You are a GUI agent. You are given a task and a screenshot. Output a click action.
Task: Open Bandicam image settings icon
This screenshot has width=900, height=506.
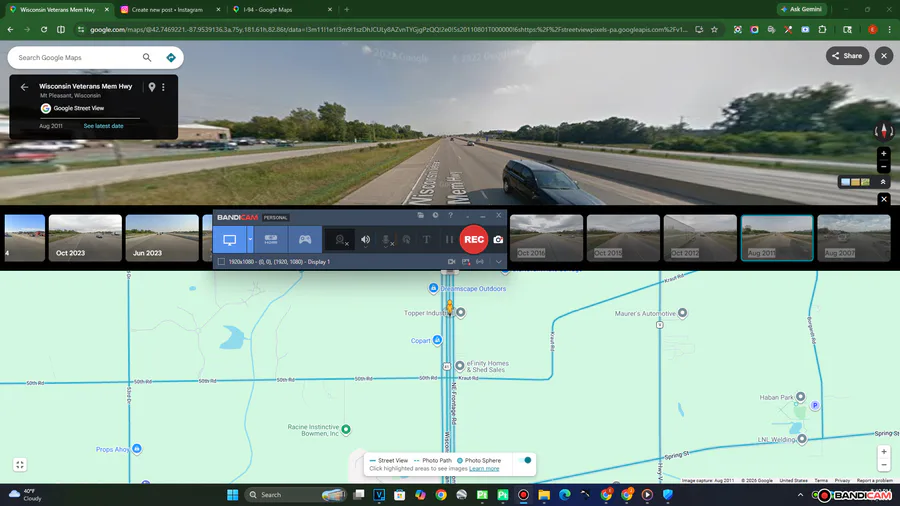coord(466,262)
